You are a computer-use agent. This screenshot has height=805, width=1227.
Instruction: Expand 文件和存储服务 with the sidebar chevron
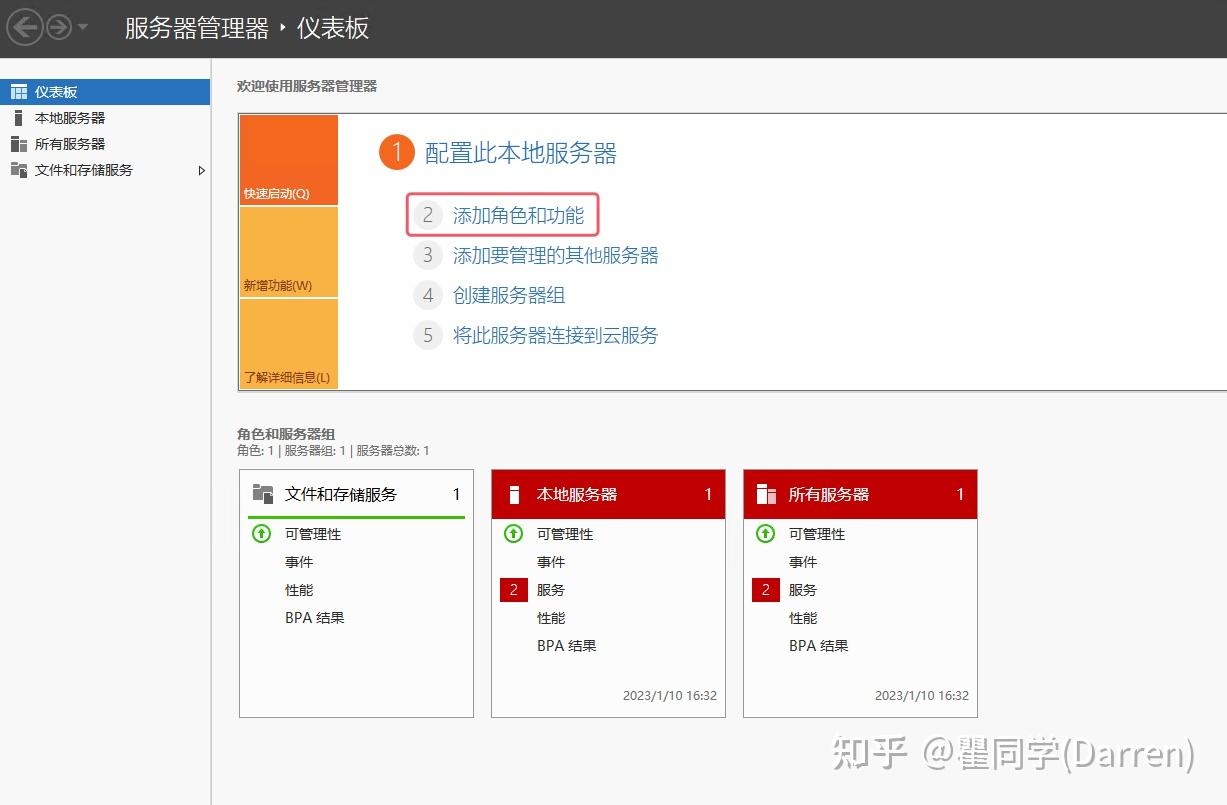pyautogui.click(x=203, y=170)
